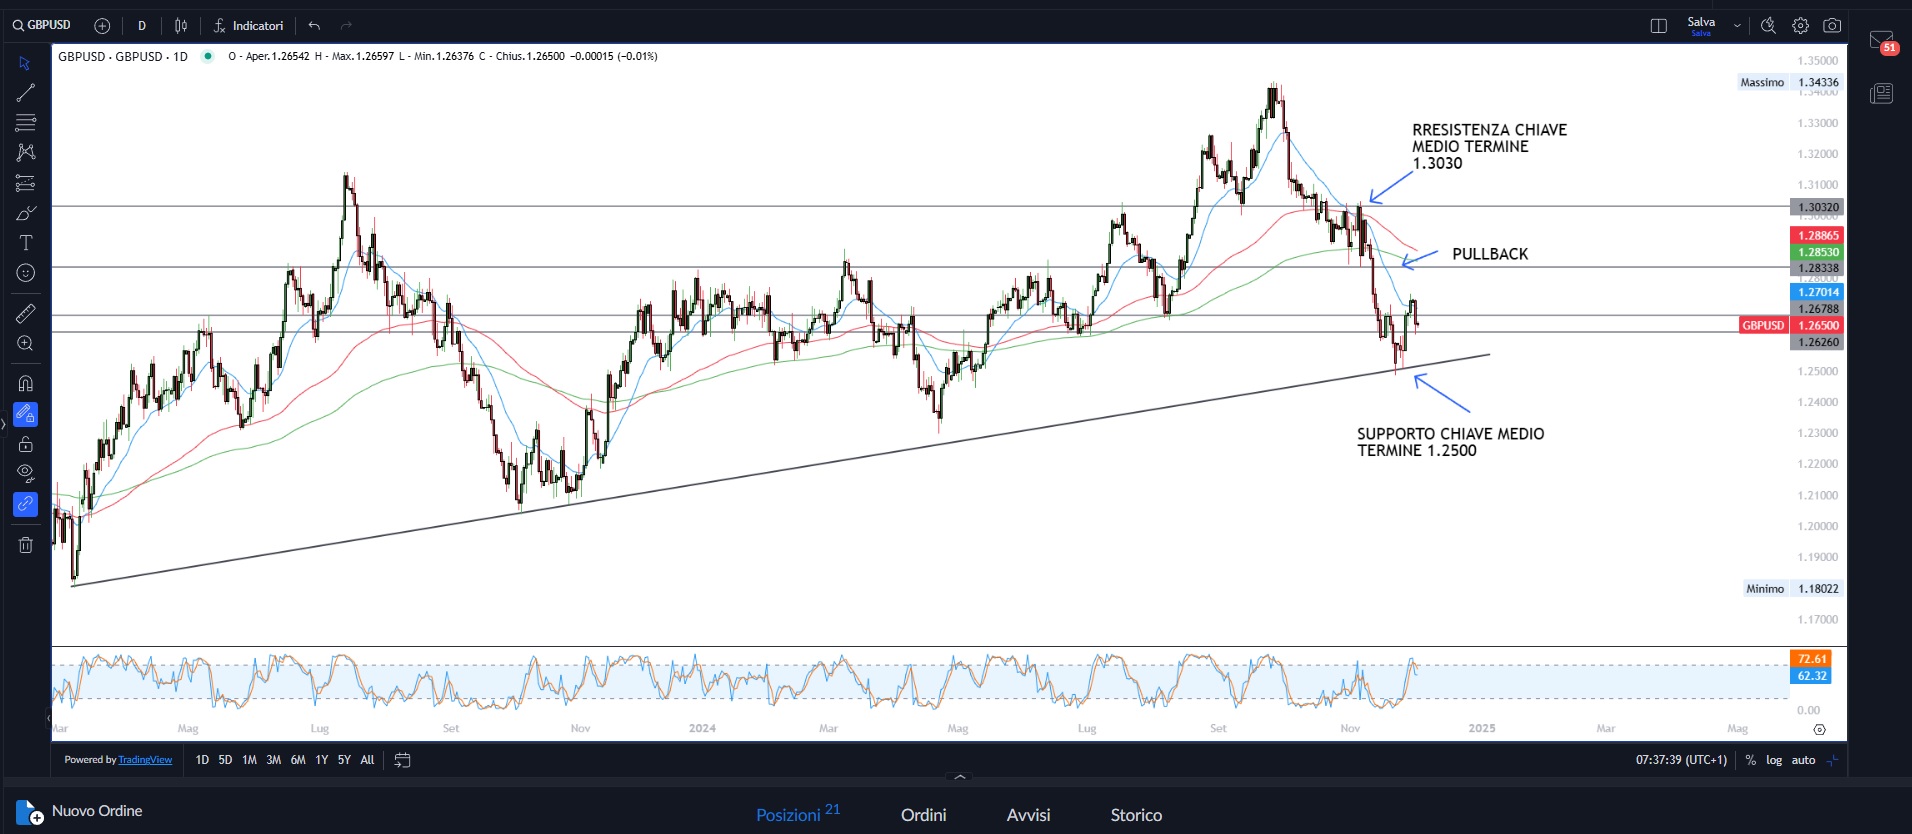The width and height of the screenshot is (1912, 834).
Task: Expand the collapsed panel above Posizioni tab
Action: [x=960, y=777]
